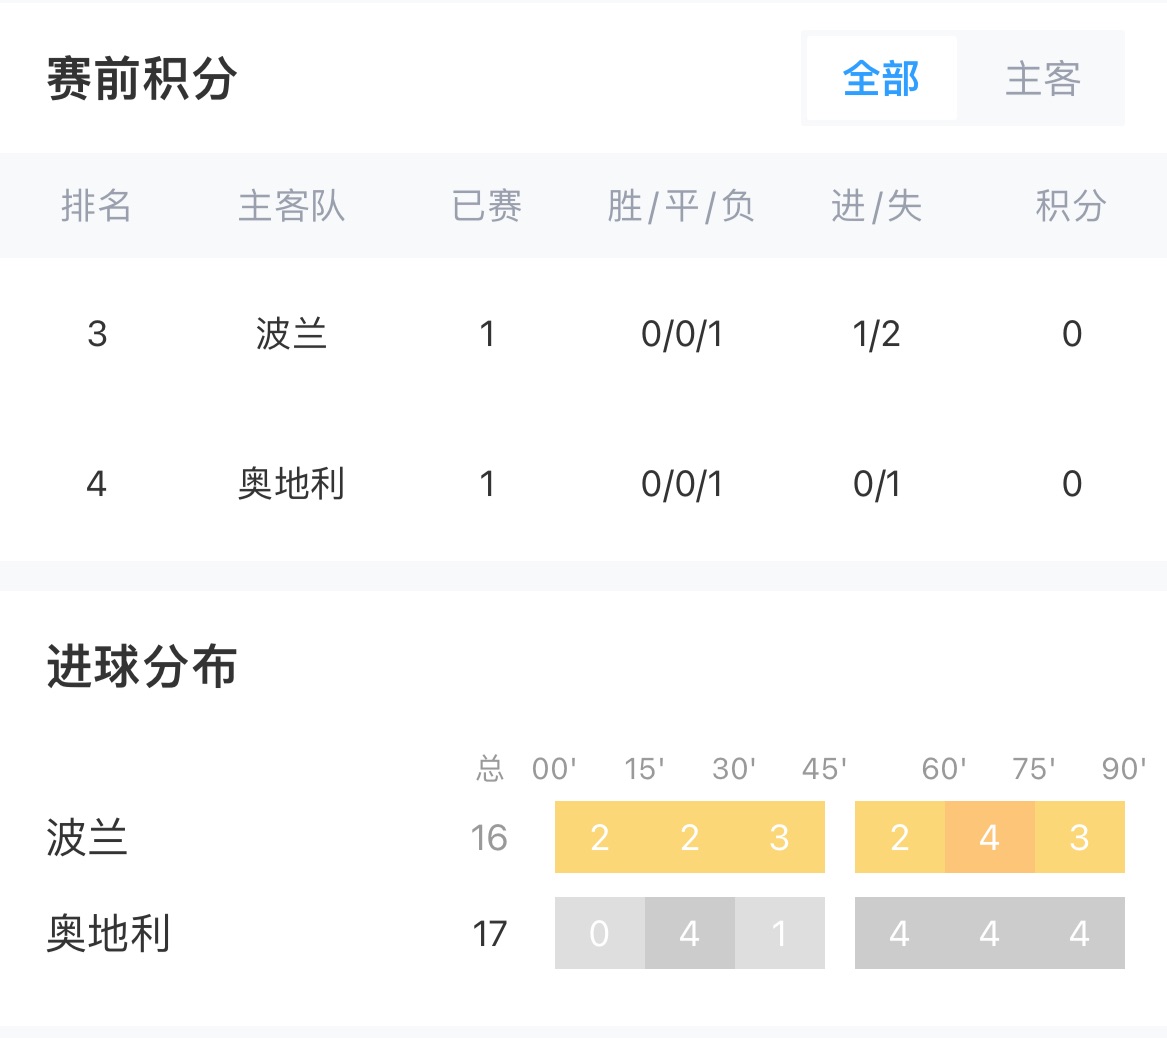Viewport: 1167px width, 1038px height.
Task: Click the 胜/平/负 column header
Action: click(x=681, y=206)
